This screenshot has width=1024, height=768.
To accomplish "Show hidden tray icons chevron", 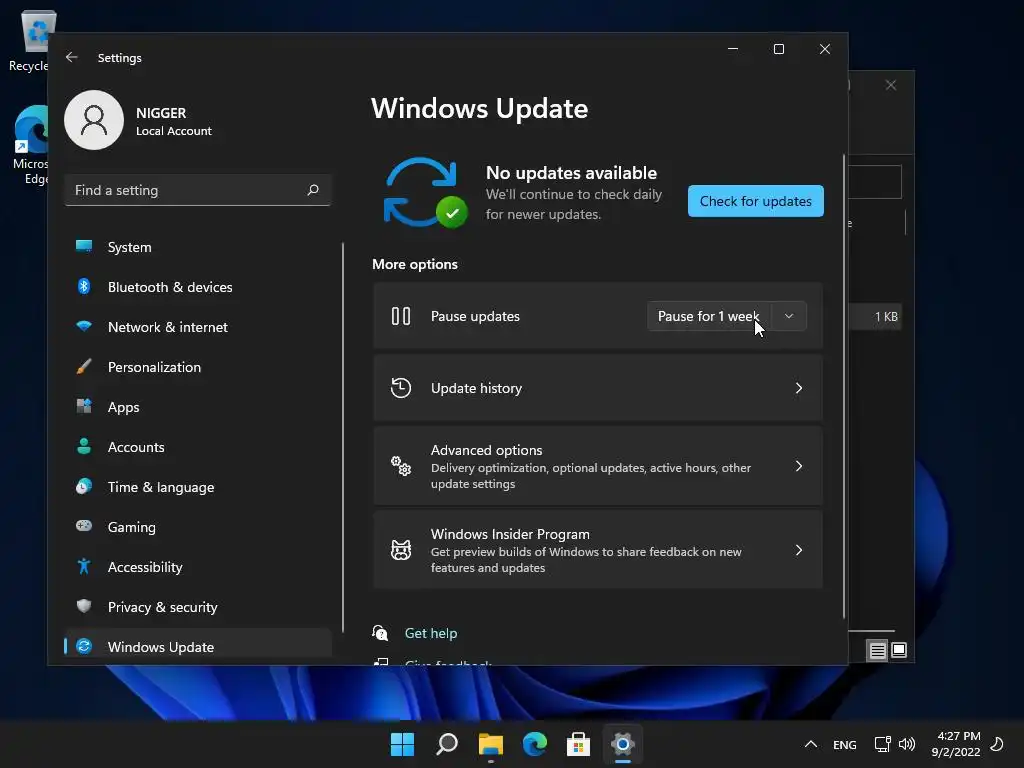I will tap(810, 744).
